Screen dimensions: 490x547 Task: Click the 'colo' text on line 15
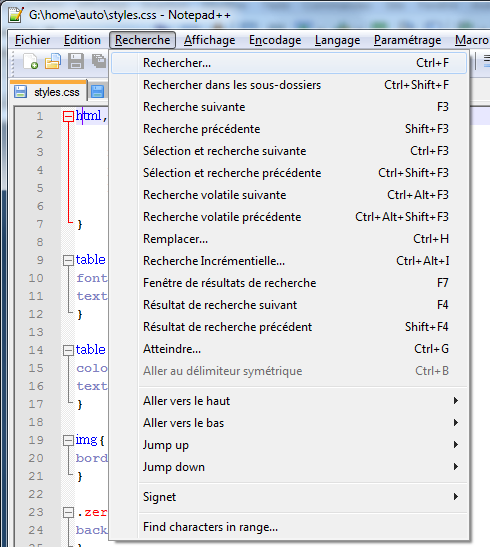click(x=92, y=368)
